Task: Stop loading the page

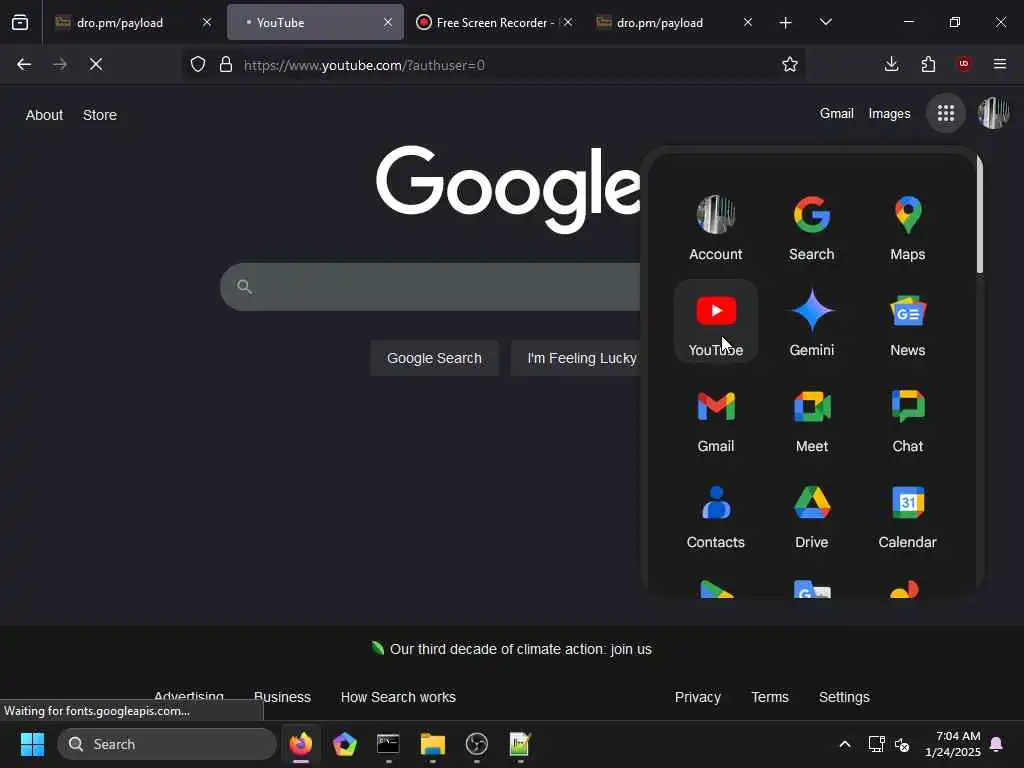Action: 96,64
